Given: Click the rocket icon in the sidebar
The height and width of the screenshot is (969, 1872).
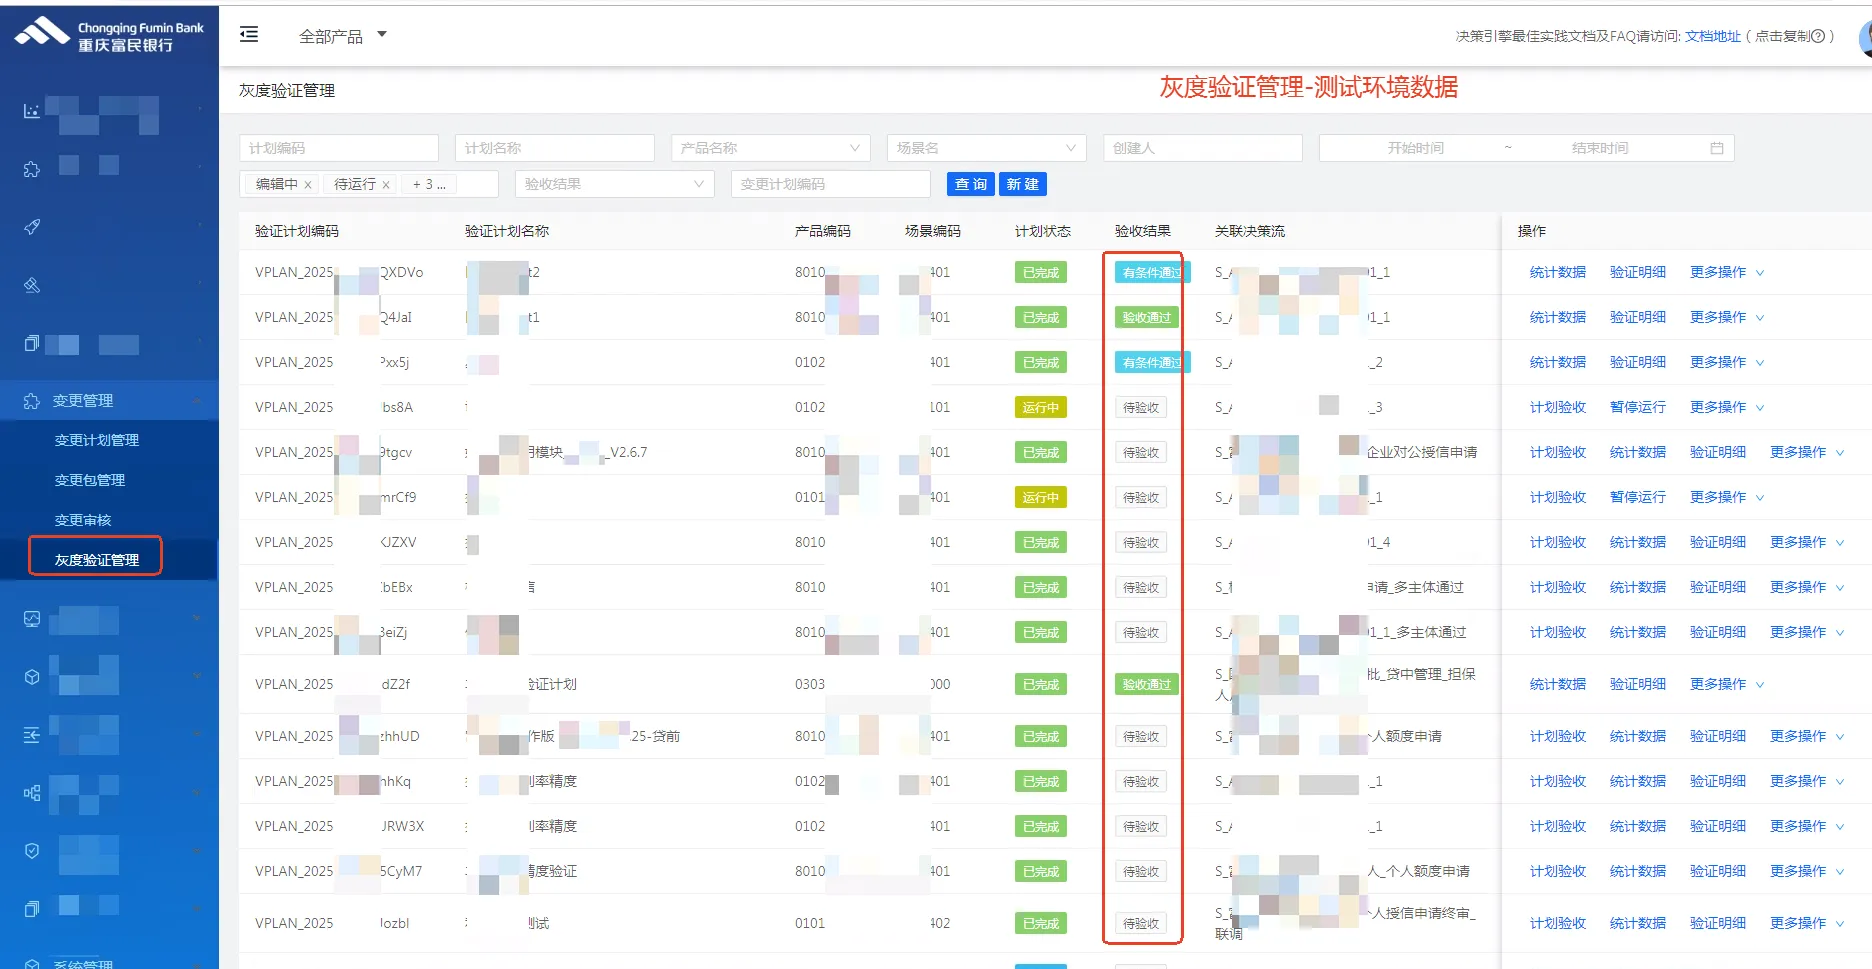Looking at the screenshot, I should (x=32, y=227).
